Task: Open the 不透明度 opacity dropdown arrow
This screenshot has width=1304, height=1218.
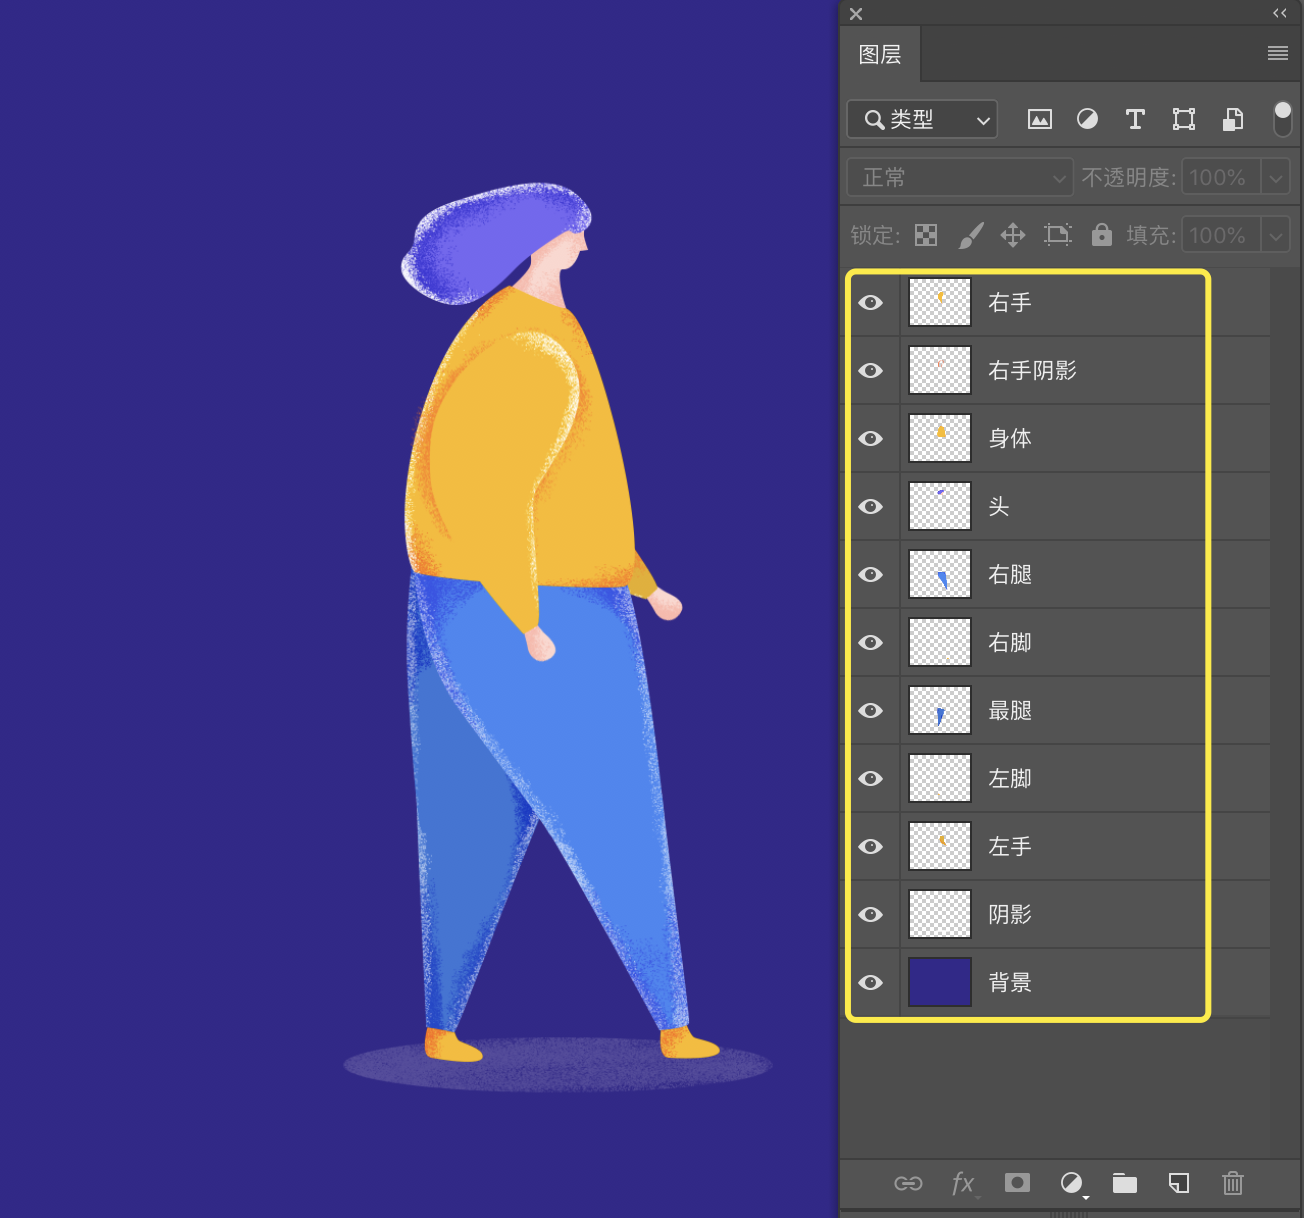Action: (x=1276, y=178)
